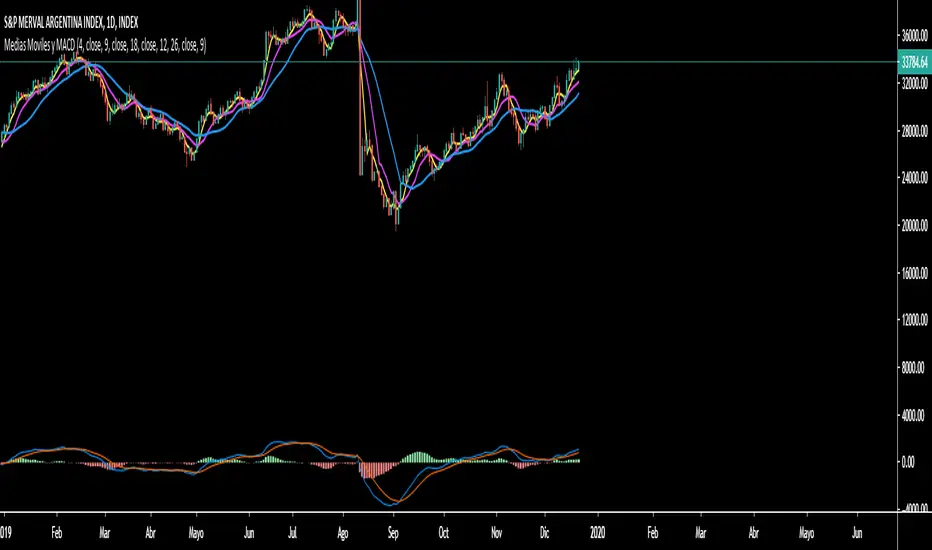
Task: Click the 28000.00 price axis label
Action: (x=914, y=131)
